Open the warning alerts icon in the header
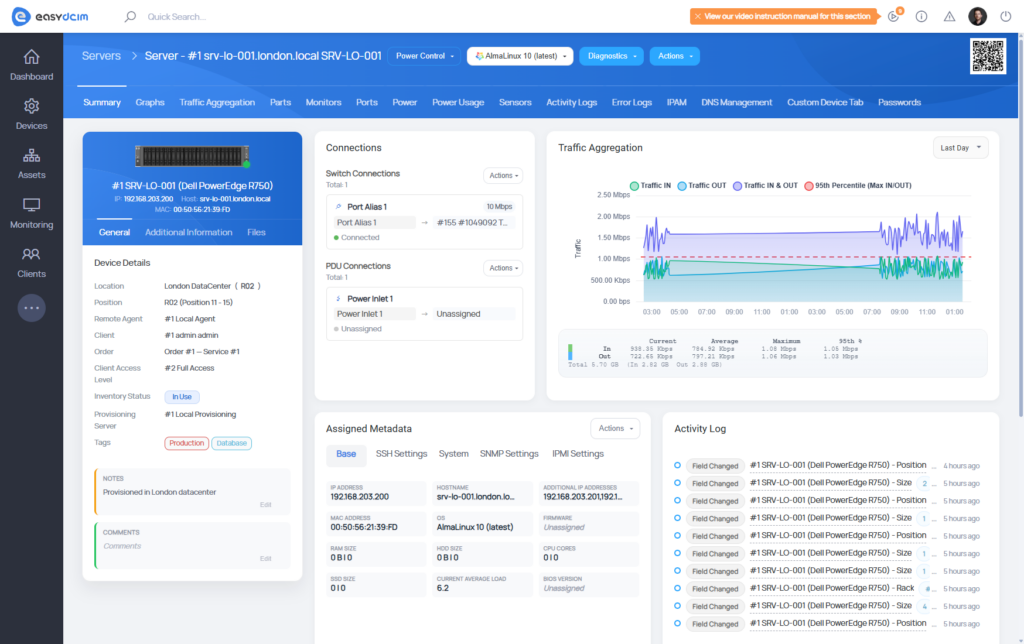 pos(948,16)
